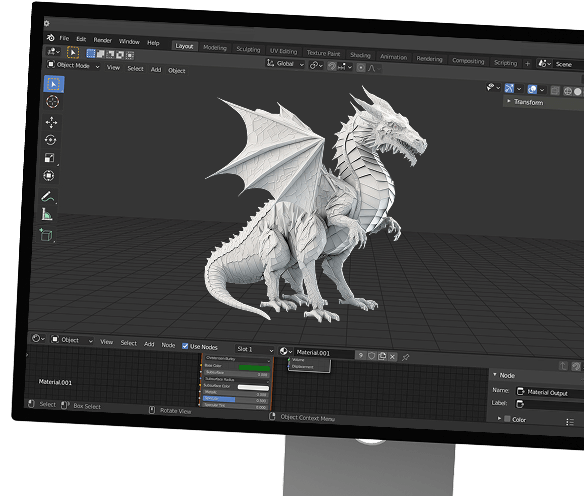This screenshot has height=496, width=584.
Task: Open the node editor Node menu
Action: [168, 345]
